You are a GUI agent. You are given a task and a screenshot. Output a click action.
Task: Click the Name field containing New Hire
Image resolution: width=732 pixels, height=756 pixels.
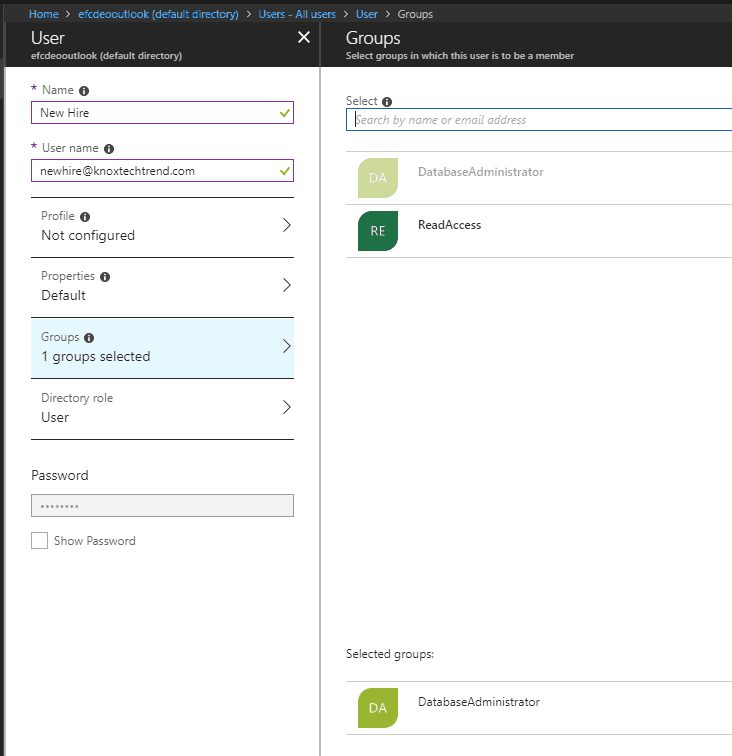click(x=155, y=113)
